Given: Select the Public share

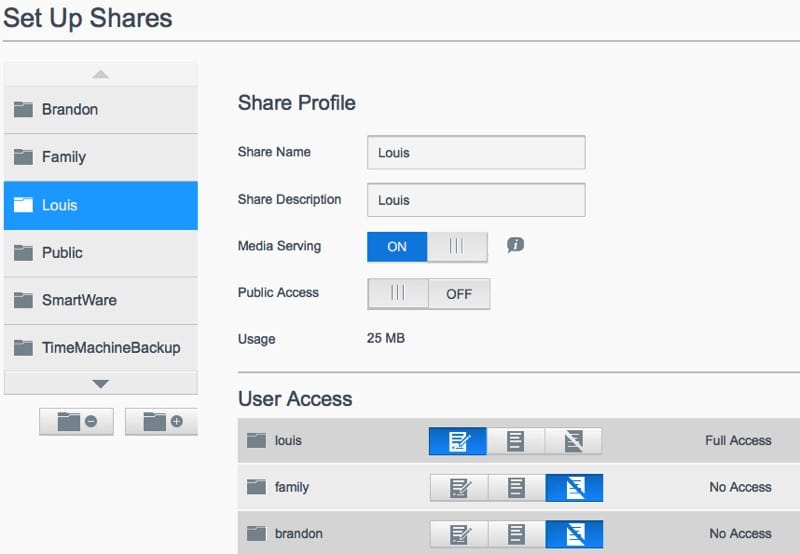Looking at the screenshot, I should click(100, 253).
